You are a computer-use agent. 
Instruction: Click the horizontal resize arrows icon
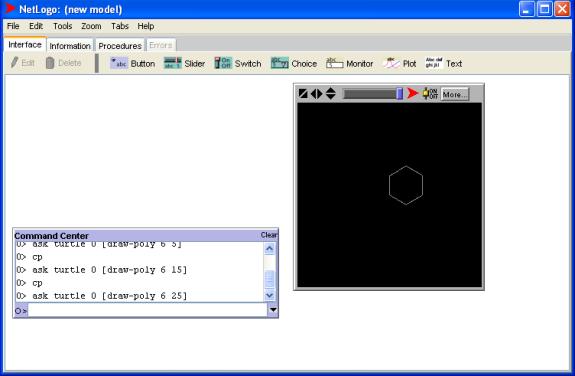pos(316,94)
